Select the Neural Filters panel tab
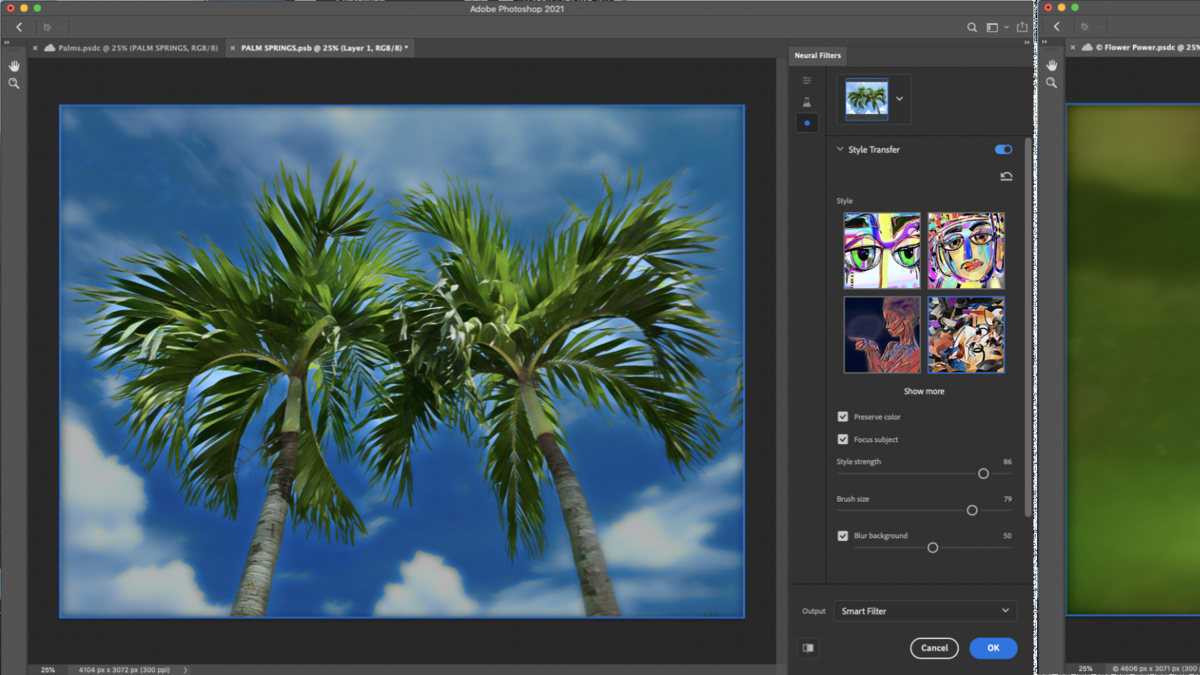Viewport: 1200px width, 675px height. click(817, 56)
